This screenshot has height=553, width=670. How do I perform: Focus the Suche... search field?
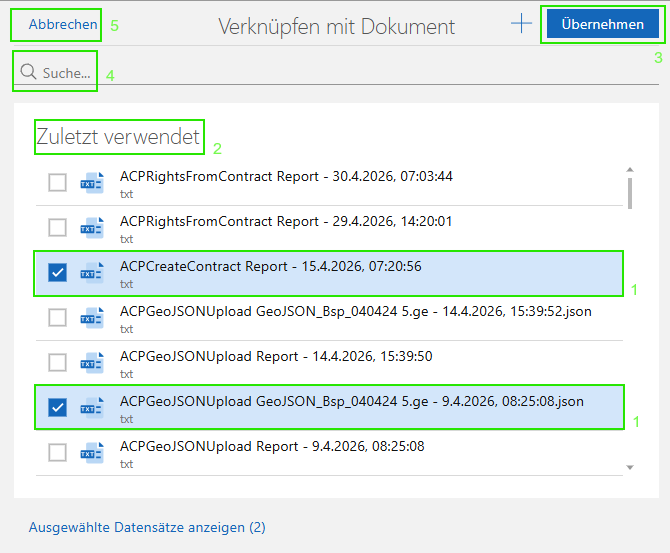[x=338, y=72]
